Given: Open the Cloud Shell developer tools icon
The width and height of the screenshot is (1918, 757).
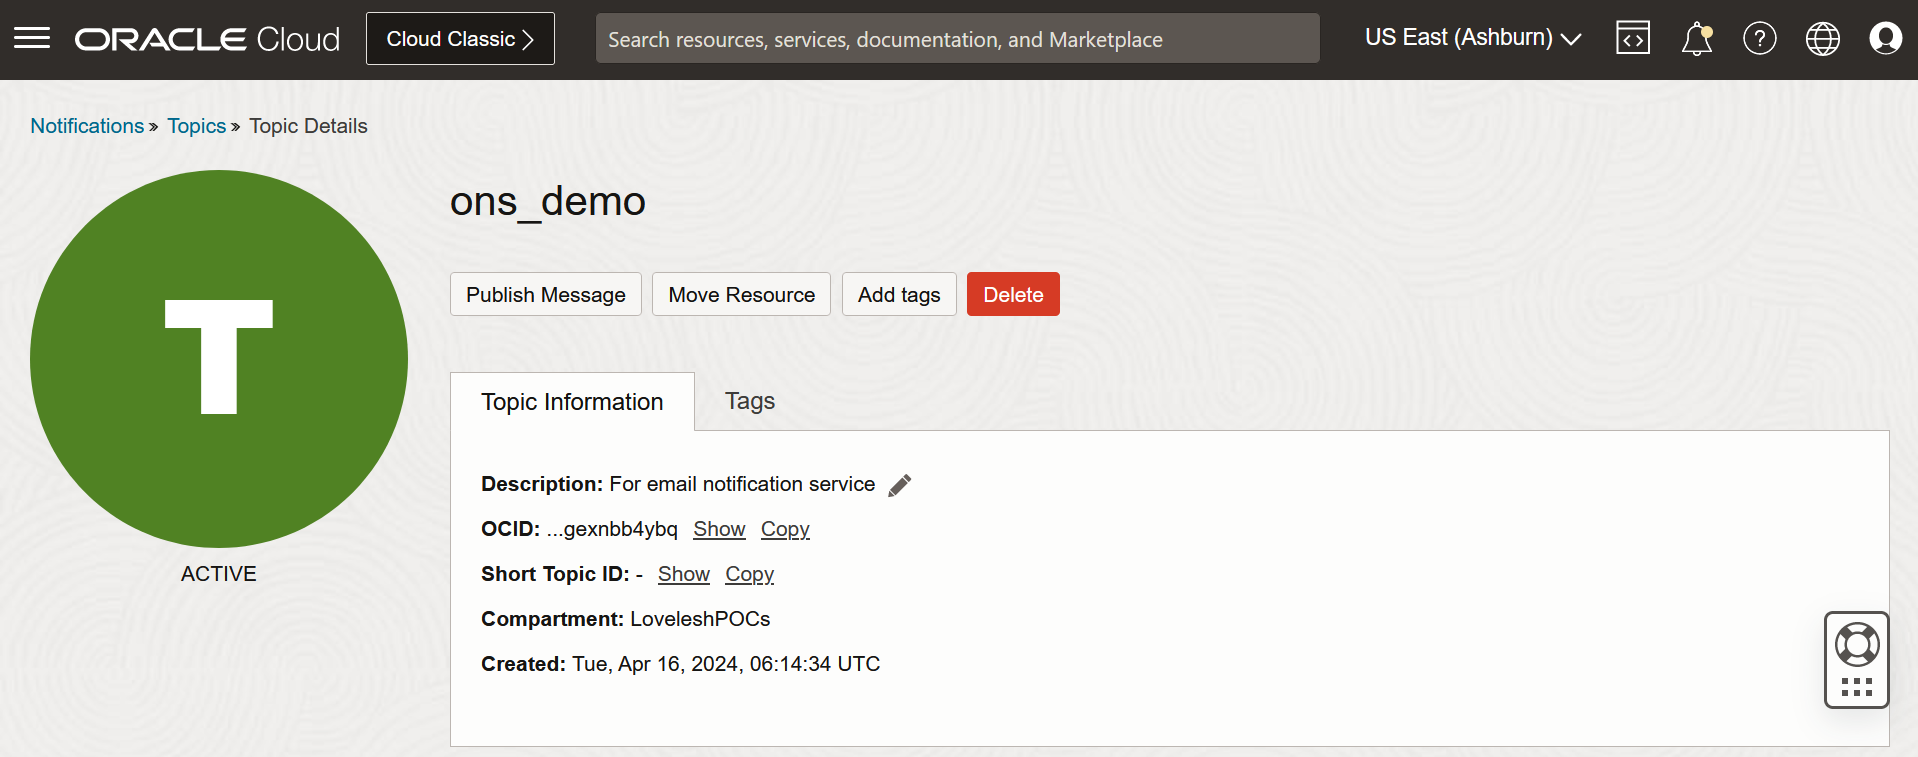Looking at the screenshot, I should 1633,39.
